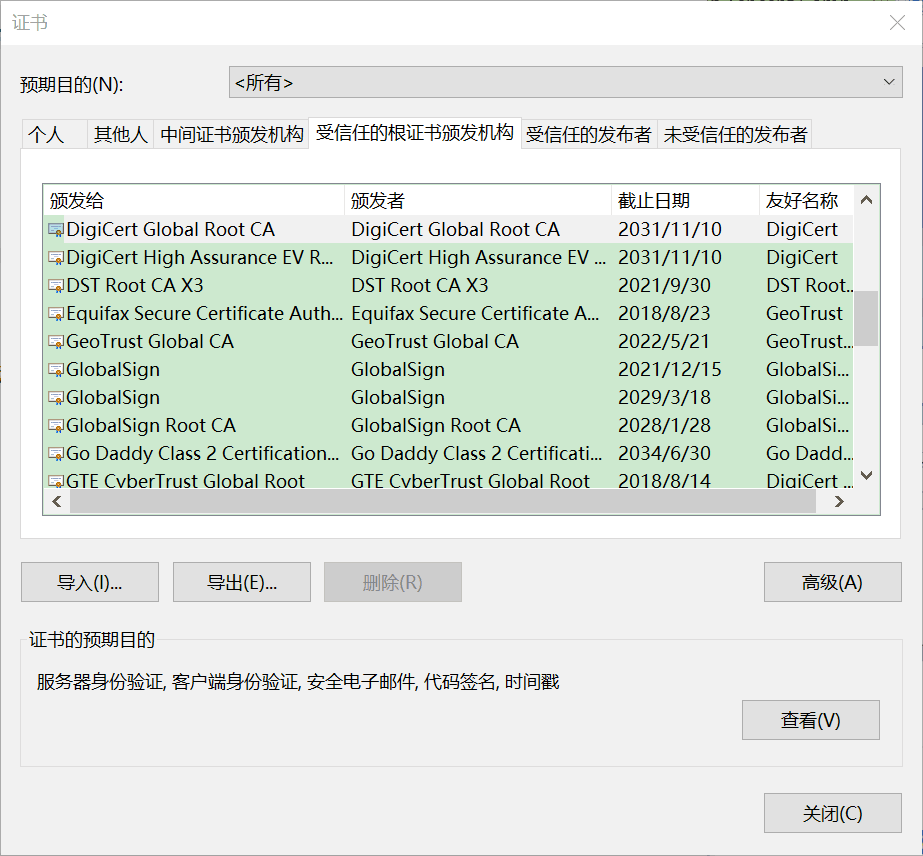Select the GeoTrust Global CA entry

tap(449, 341)
